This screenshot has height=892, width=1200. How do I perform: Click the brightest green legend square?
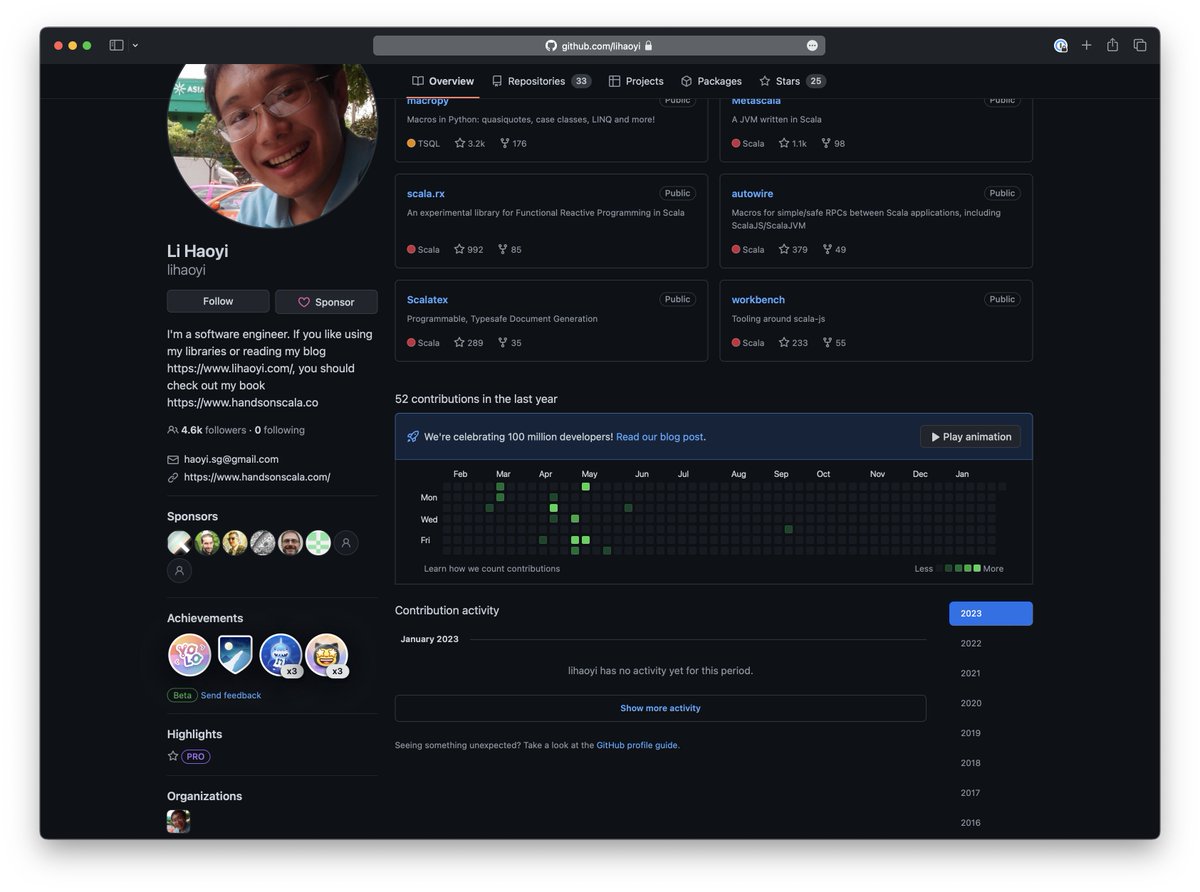point(977,568)
